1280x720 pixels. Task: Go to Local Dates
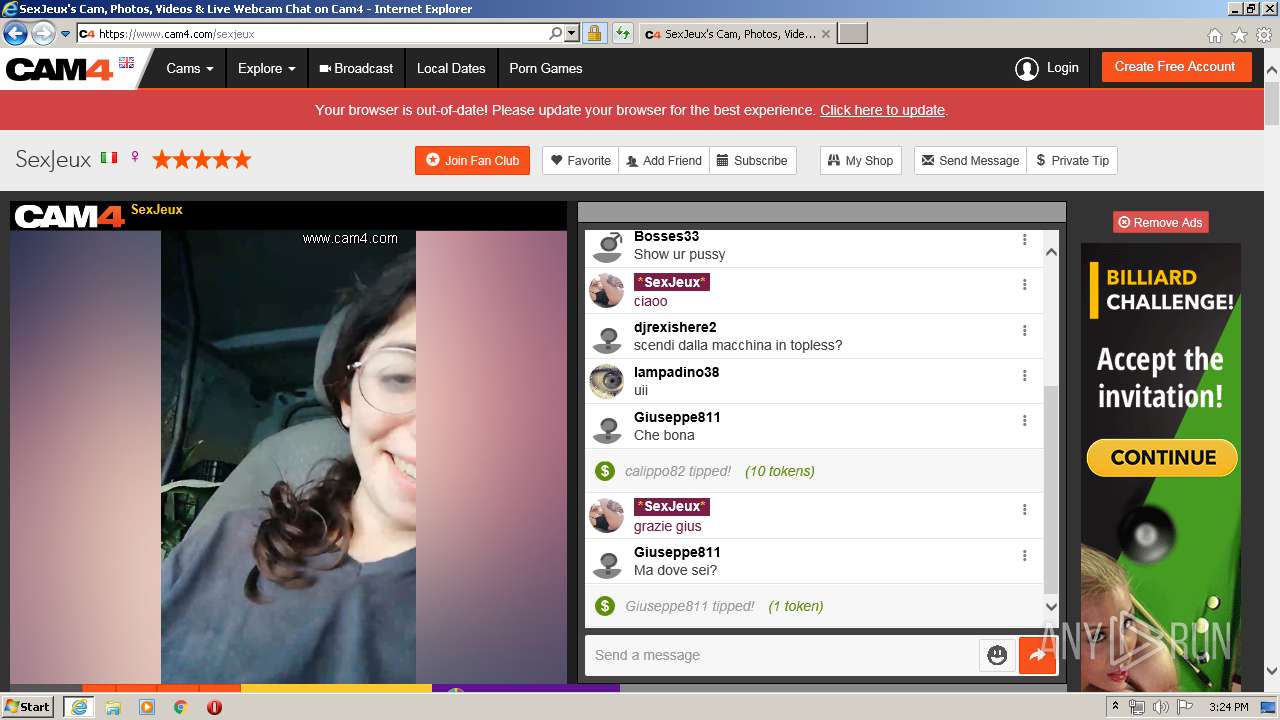451,68
